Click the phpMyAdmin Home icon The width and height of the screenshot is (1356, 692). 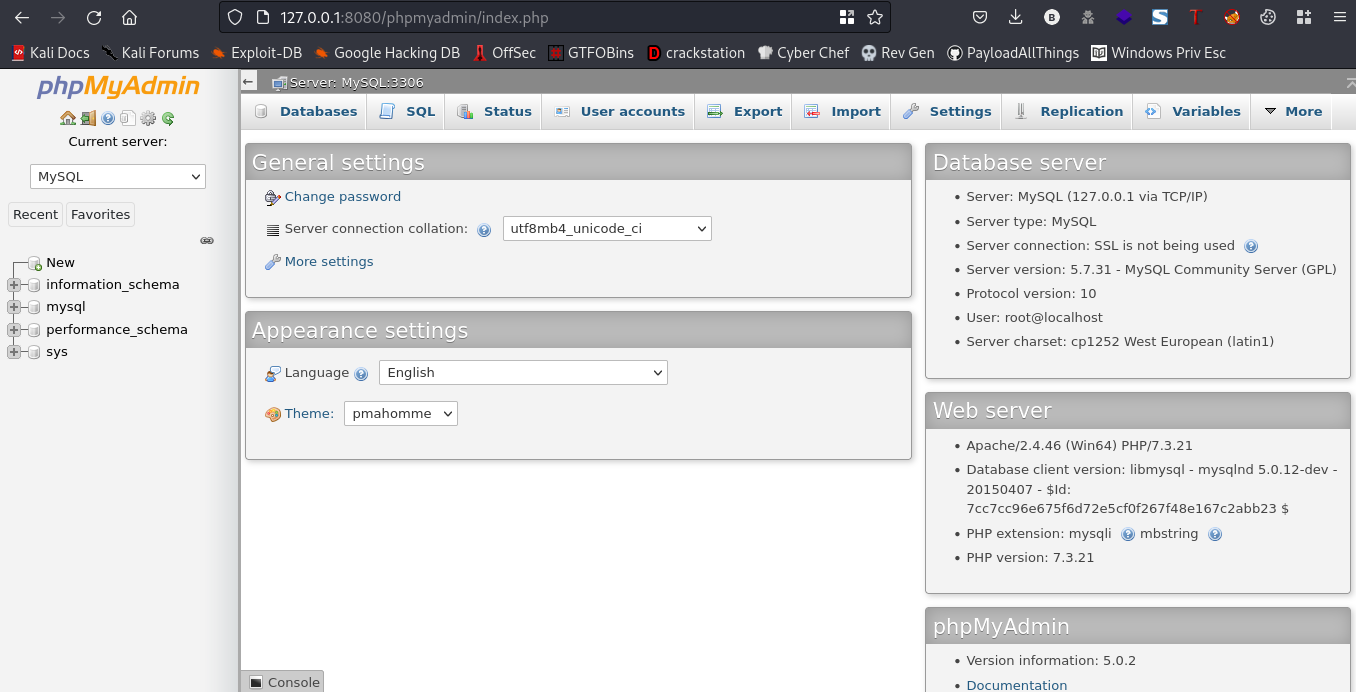[68, 118]
